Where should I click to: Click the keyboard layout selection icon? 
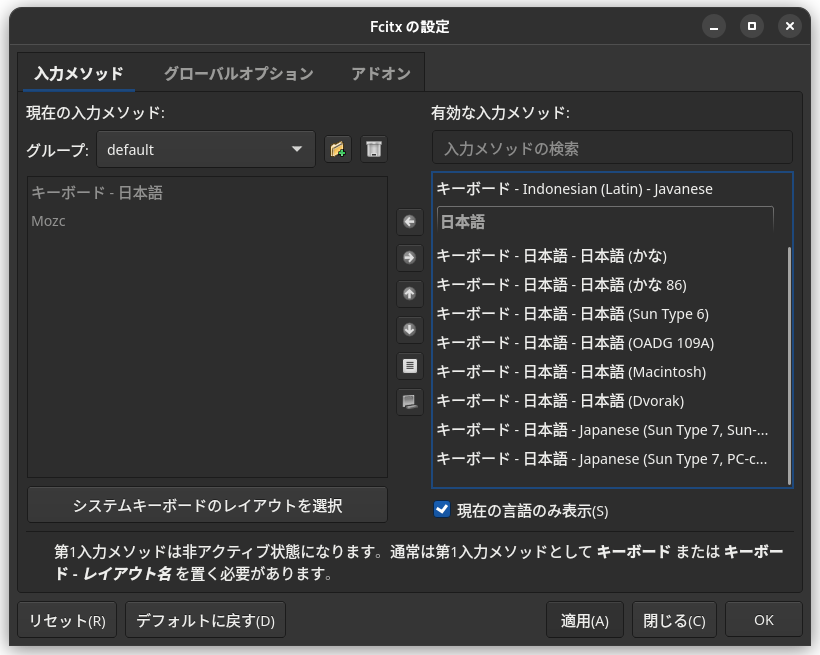409,402
